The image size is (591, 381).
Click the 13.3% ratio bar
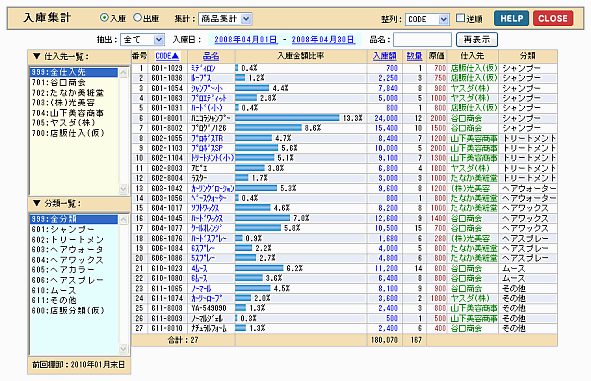pos(287,118)
